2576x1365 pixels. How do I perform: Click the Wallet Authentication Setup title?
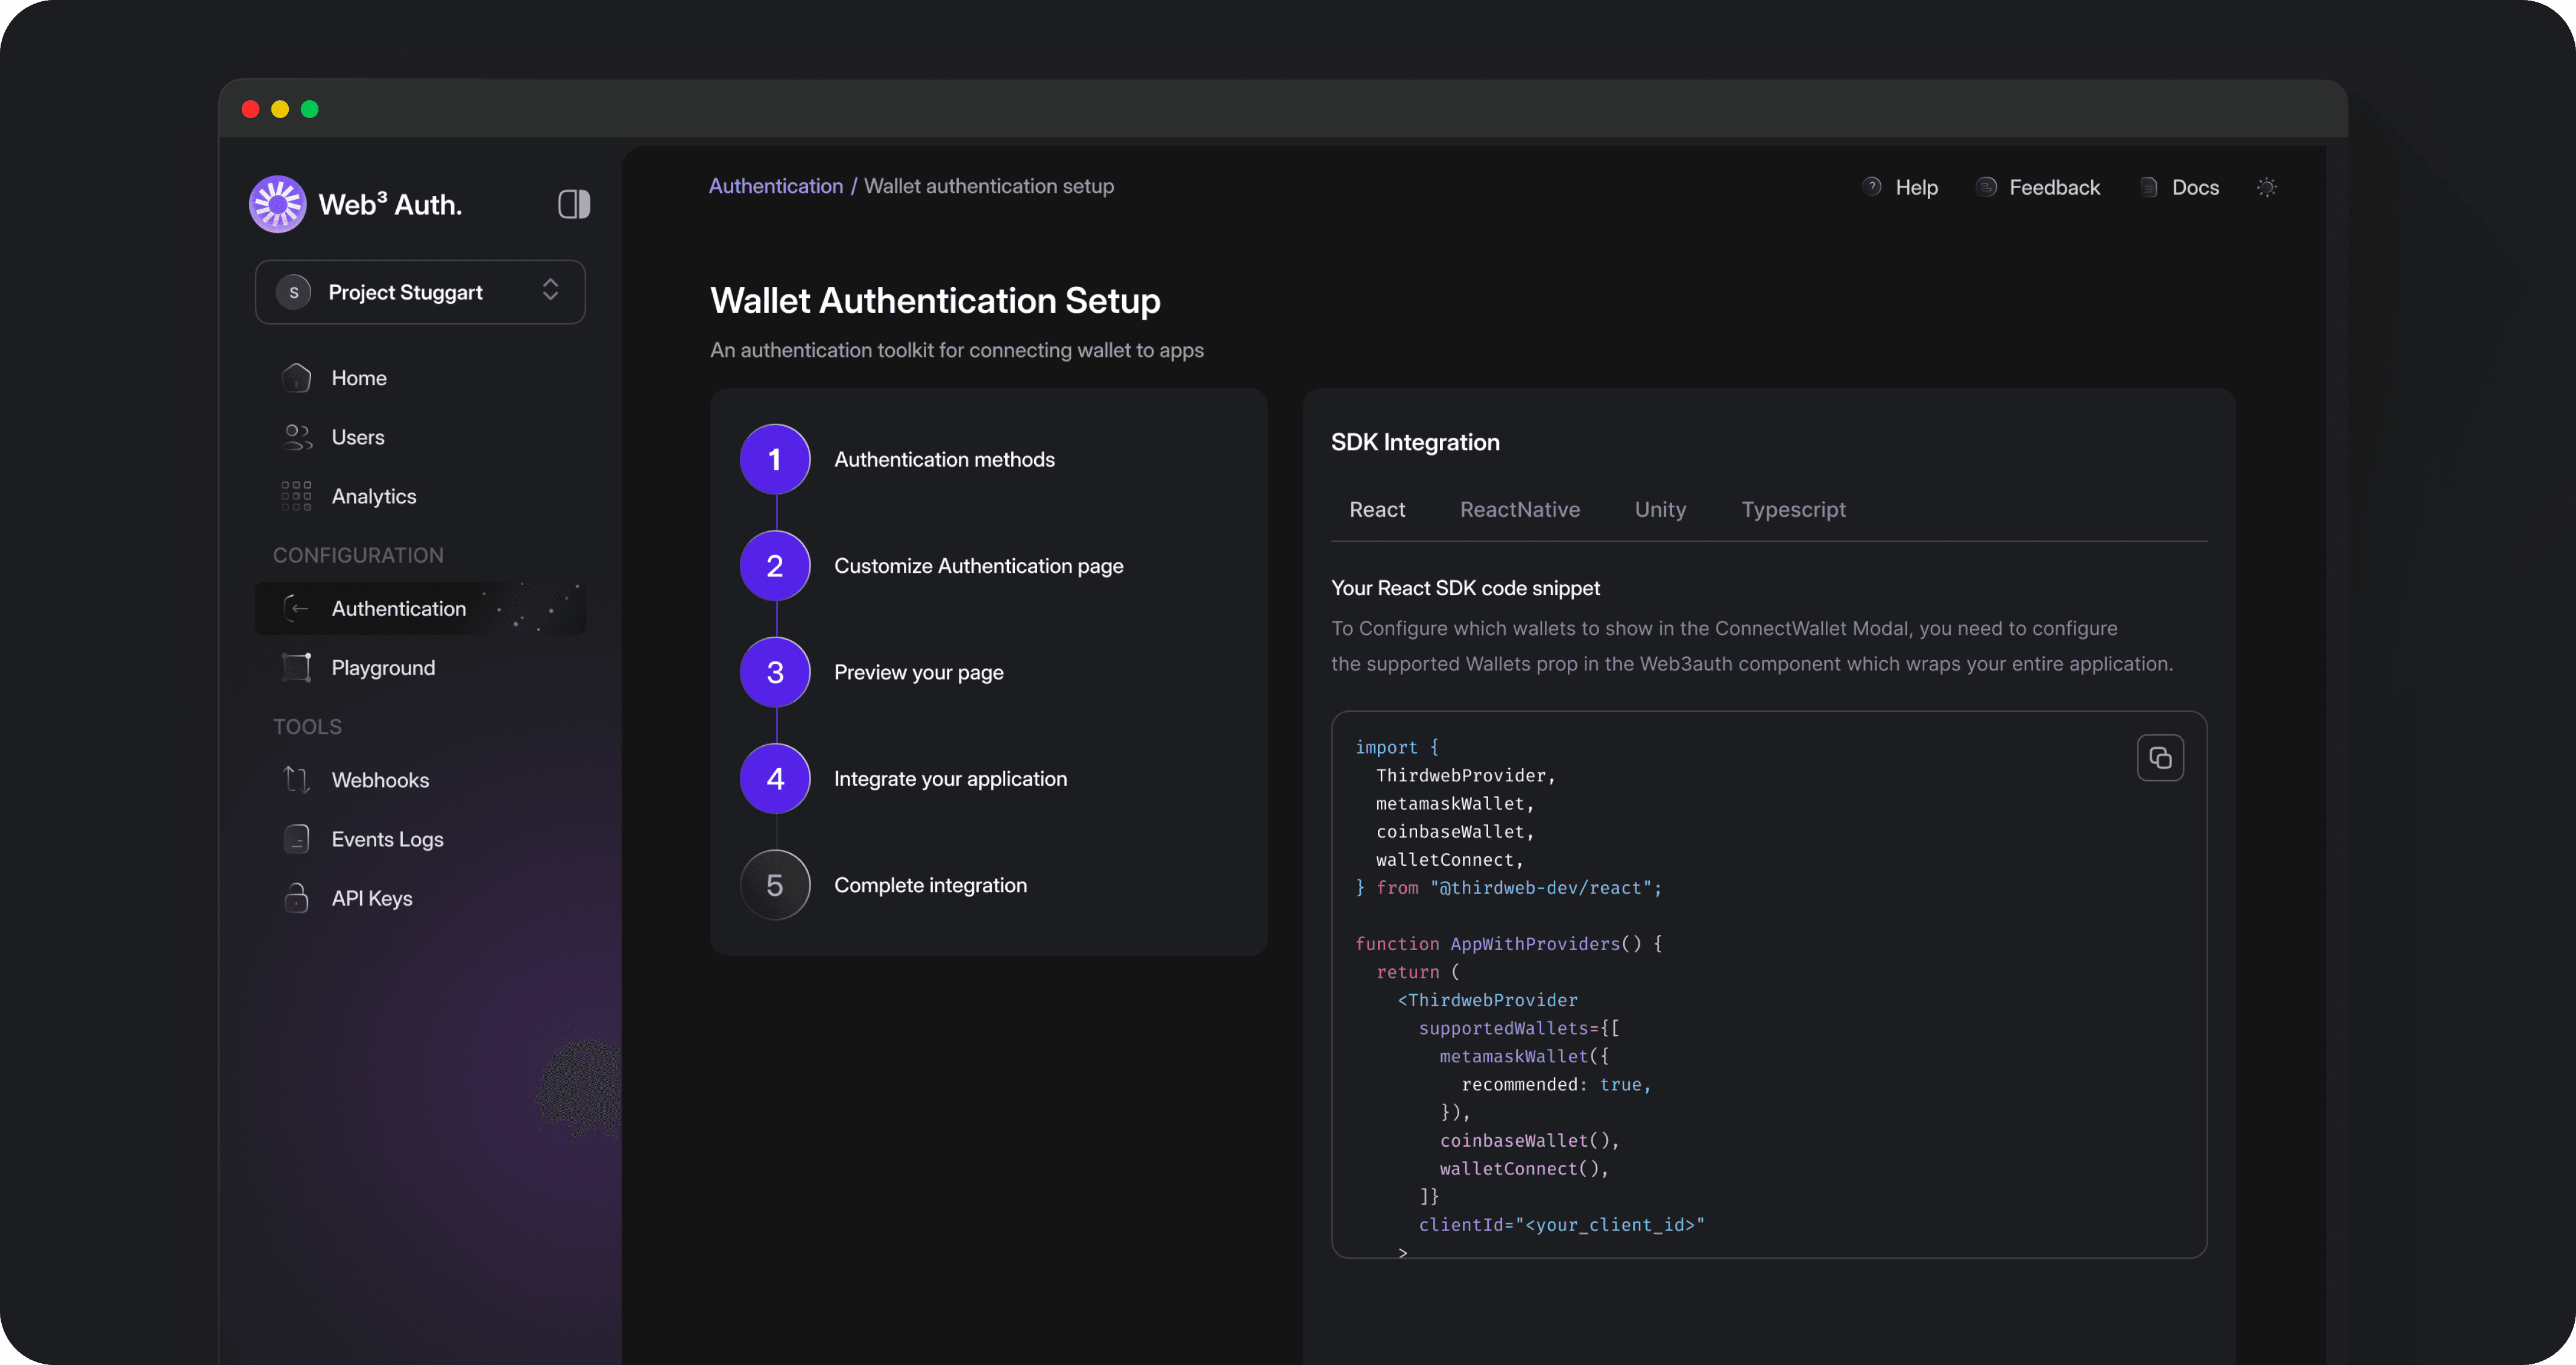[935, 300]
